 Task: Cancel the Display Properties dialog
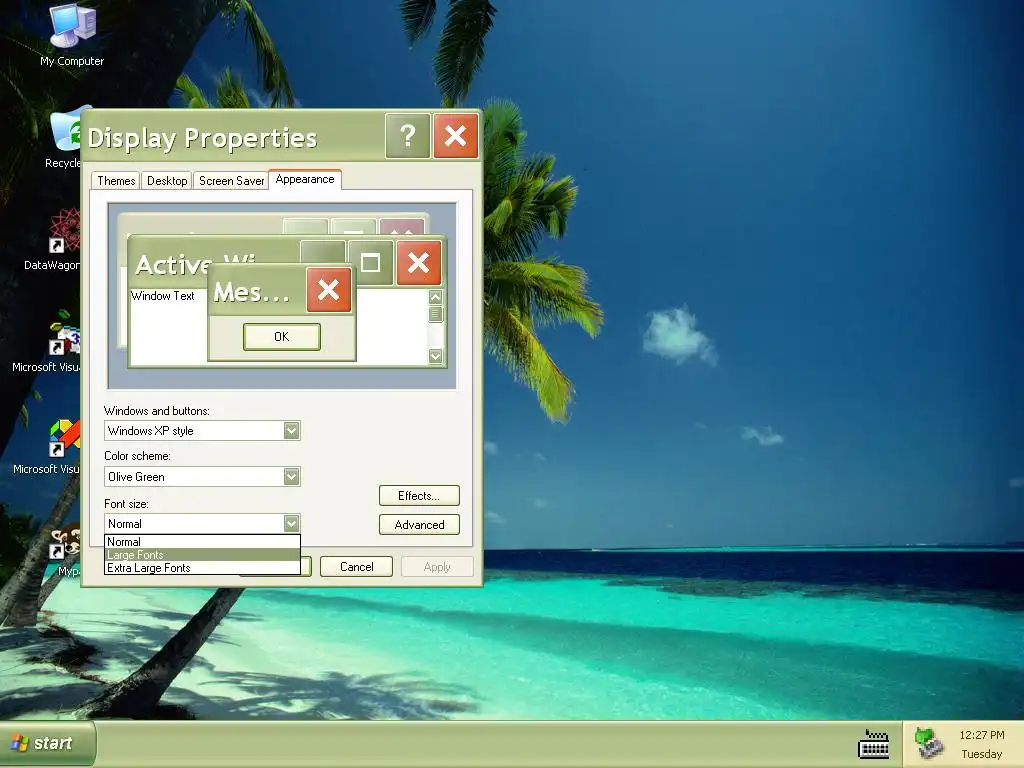pos(357,566)
